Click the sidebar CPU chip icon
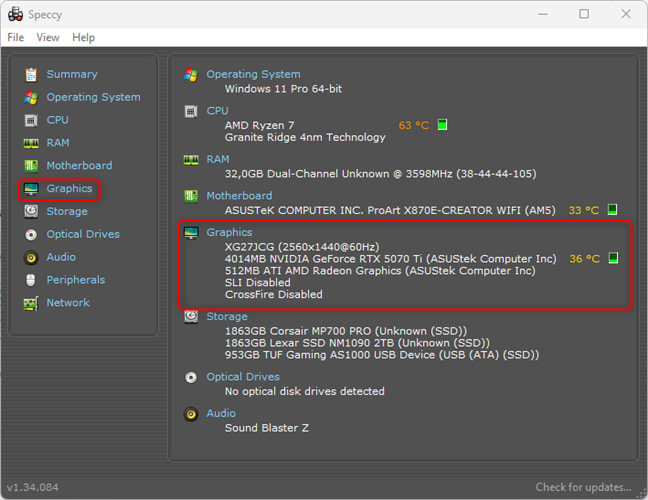The width and height of the screenshot is (648, 500). pyautogui.click(x=31, y=120)
